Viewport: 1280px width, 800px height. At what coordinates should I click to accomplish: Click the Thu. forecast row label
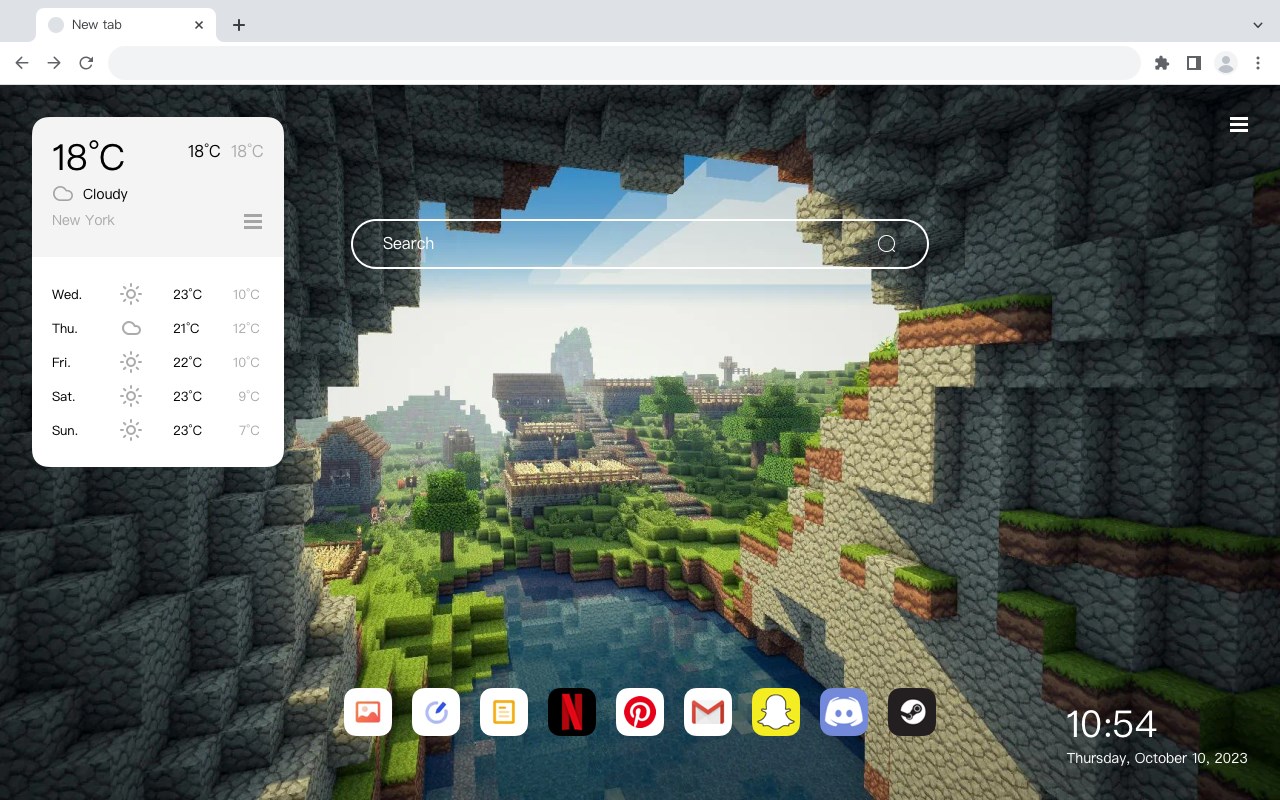point(65,328)
